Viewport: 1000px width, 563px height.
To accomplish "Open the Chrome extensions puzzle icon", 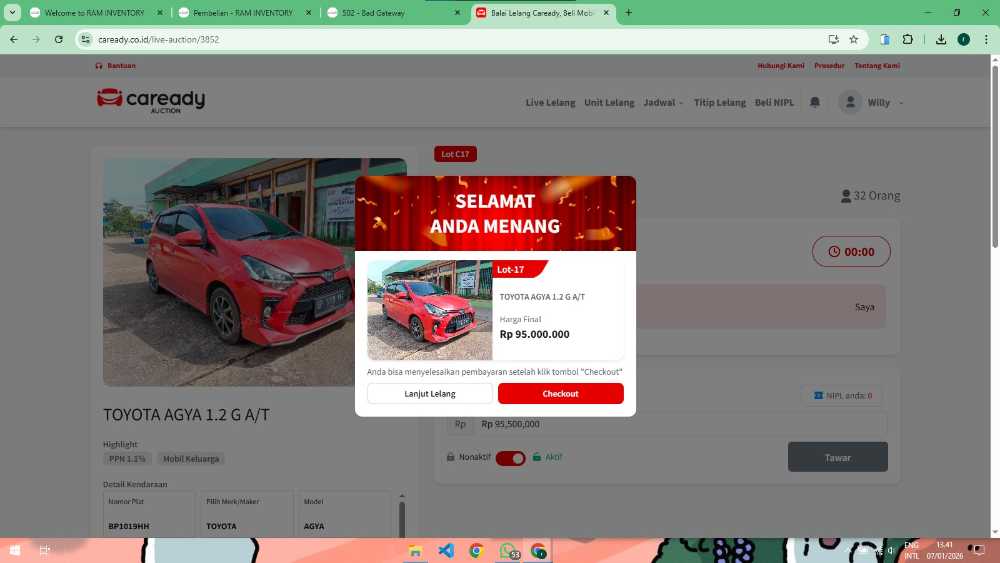I will tap(908, 39).
